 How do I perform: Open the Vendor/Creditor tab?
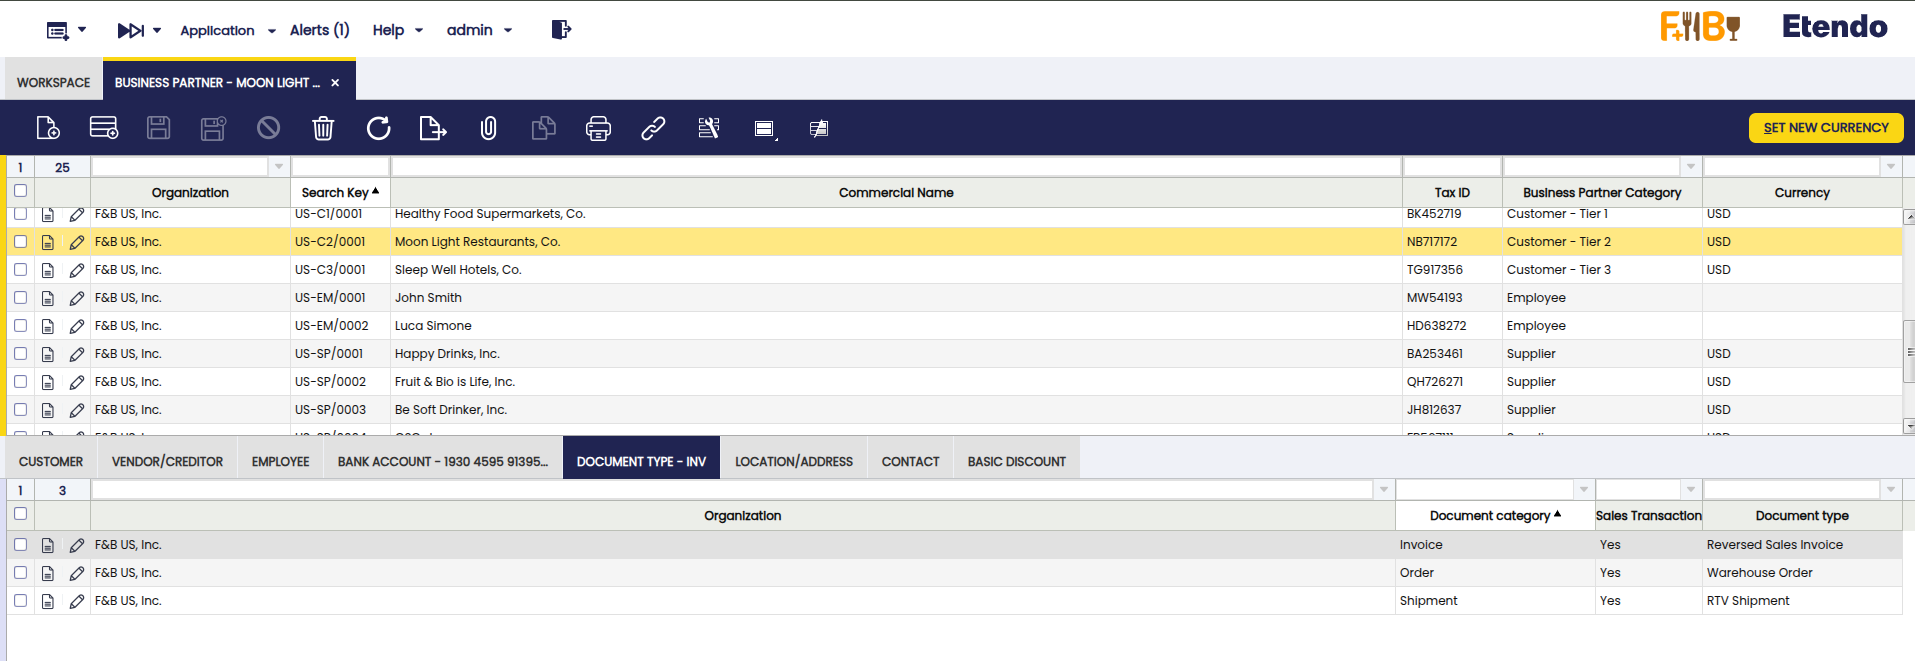point(167,462)
